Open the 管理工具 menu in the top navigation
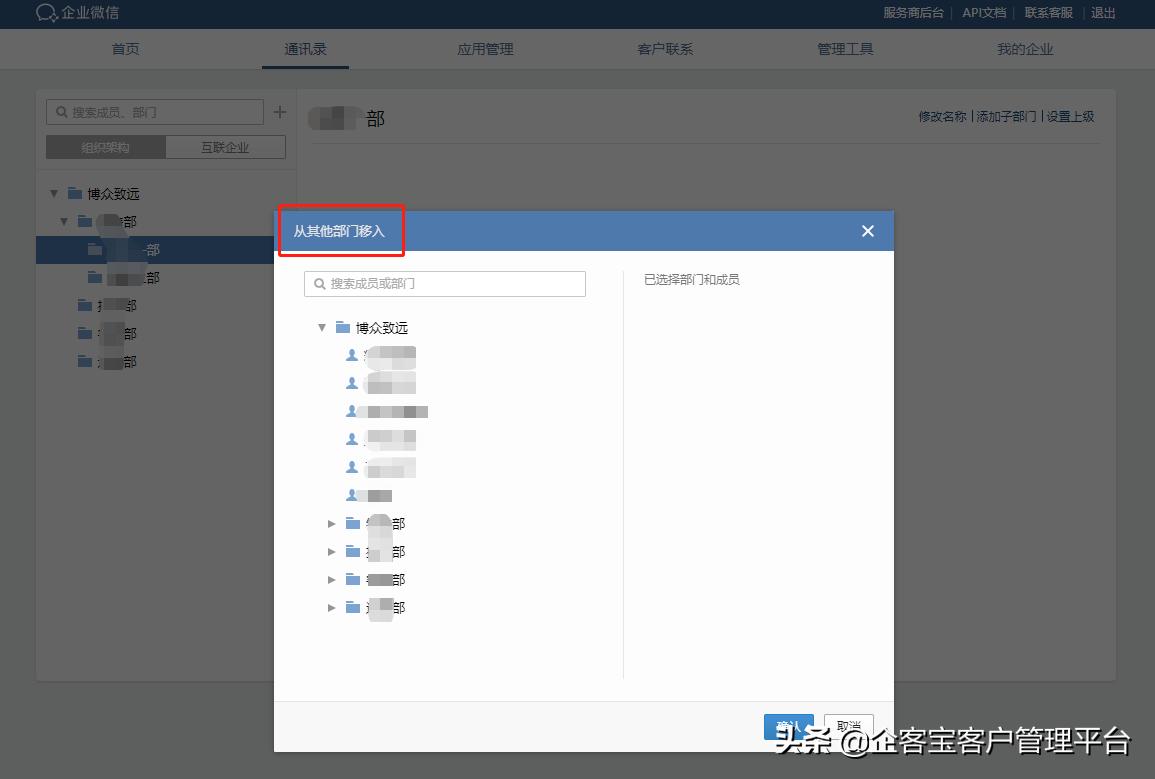This screenshot has height=779, width=1155. click(x=844, y=47)
